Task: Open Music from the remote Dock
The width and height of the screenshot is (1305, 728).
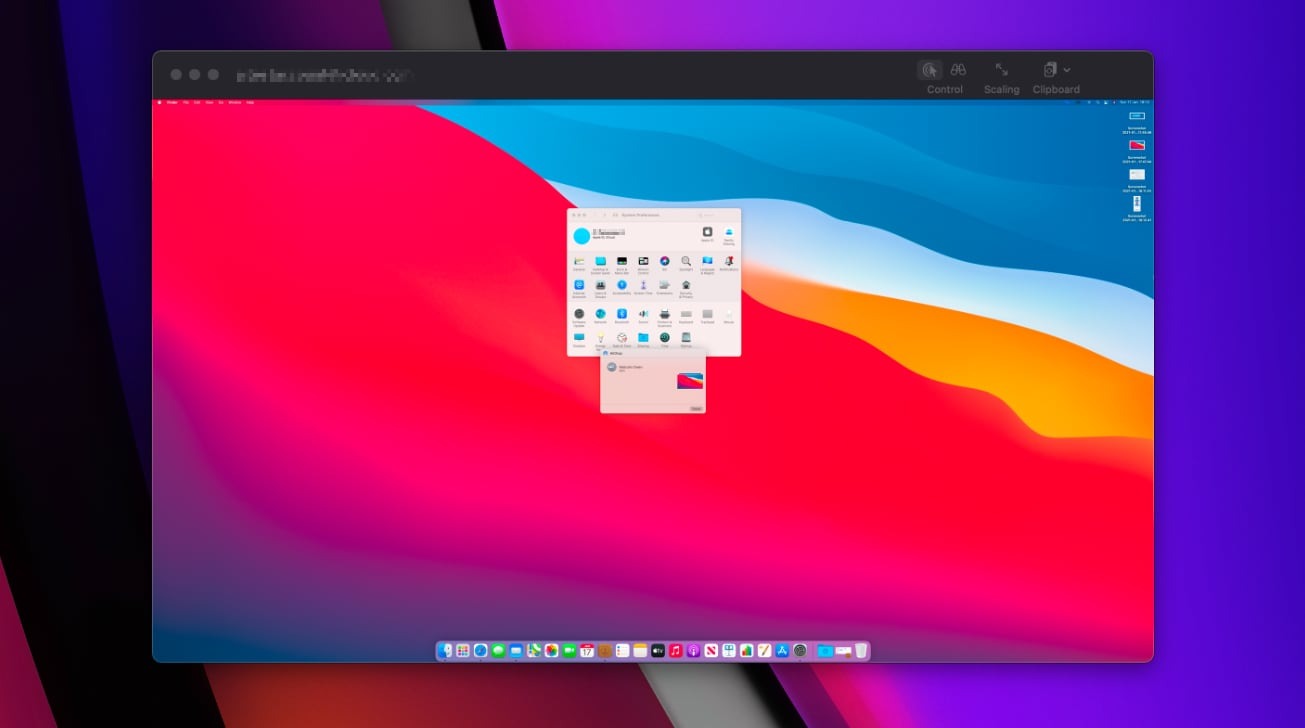Action: 676,651
